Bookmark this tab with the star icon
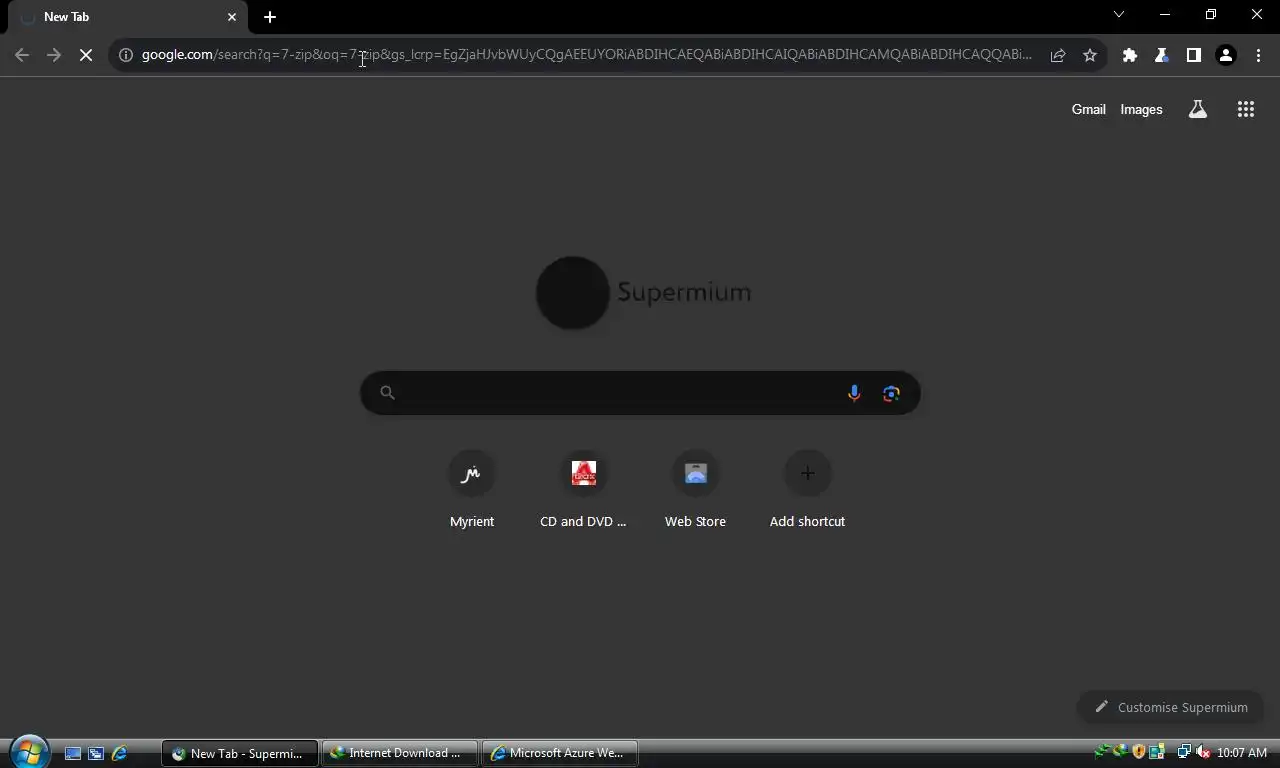Screen dimensions: 1280x768 1090,55
